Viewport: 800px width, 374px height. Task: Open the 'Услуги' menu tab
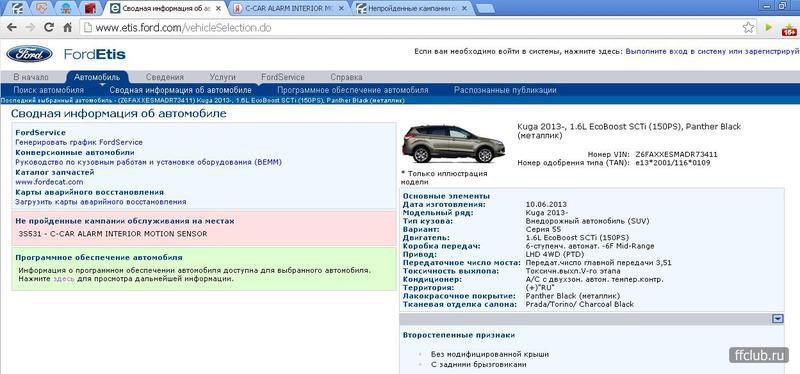pos(222,77)
